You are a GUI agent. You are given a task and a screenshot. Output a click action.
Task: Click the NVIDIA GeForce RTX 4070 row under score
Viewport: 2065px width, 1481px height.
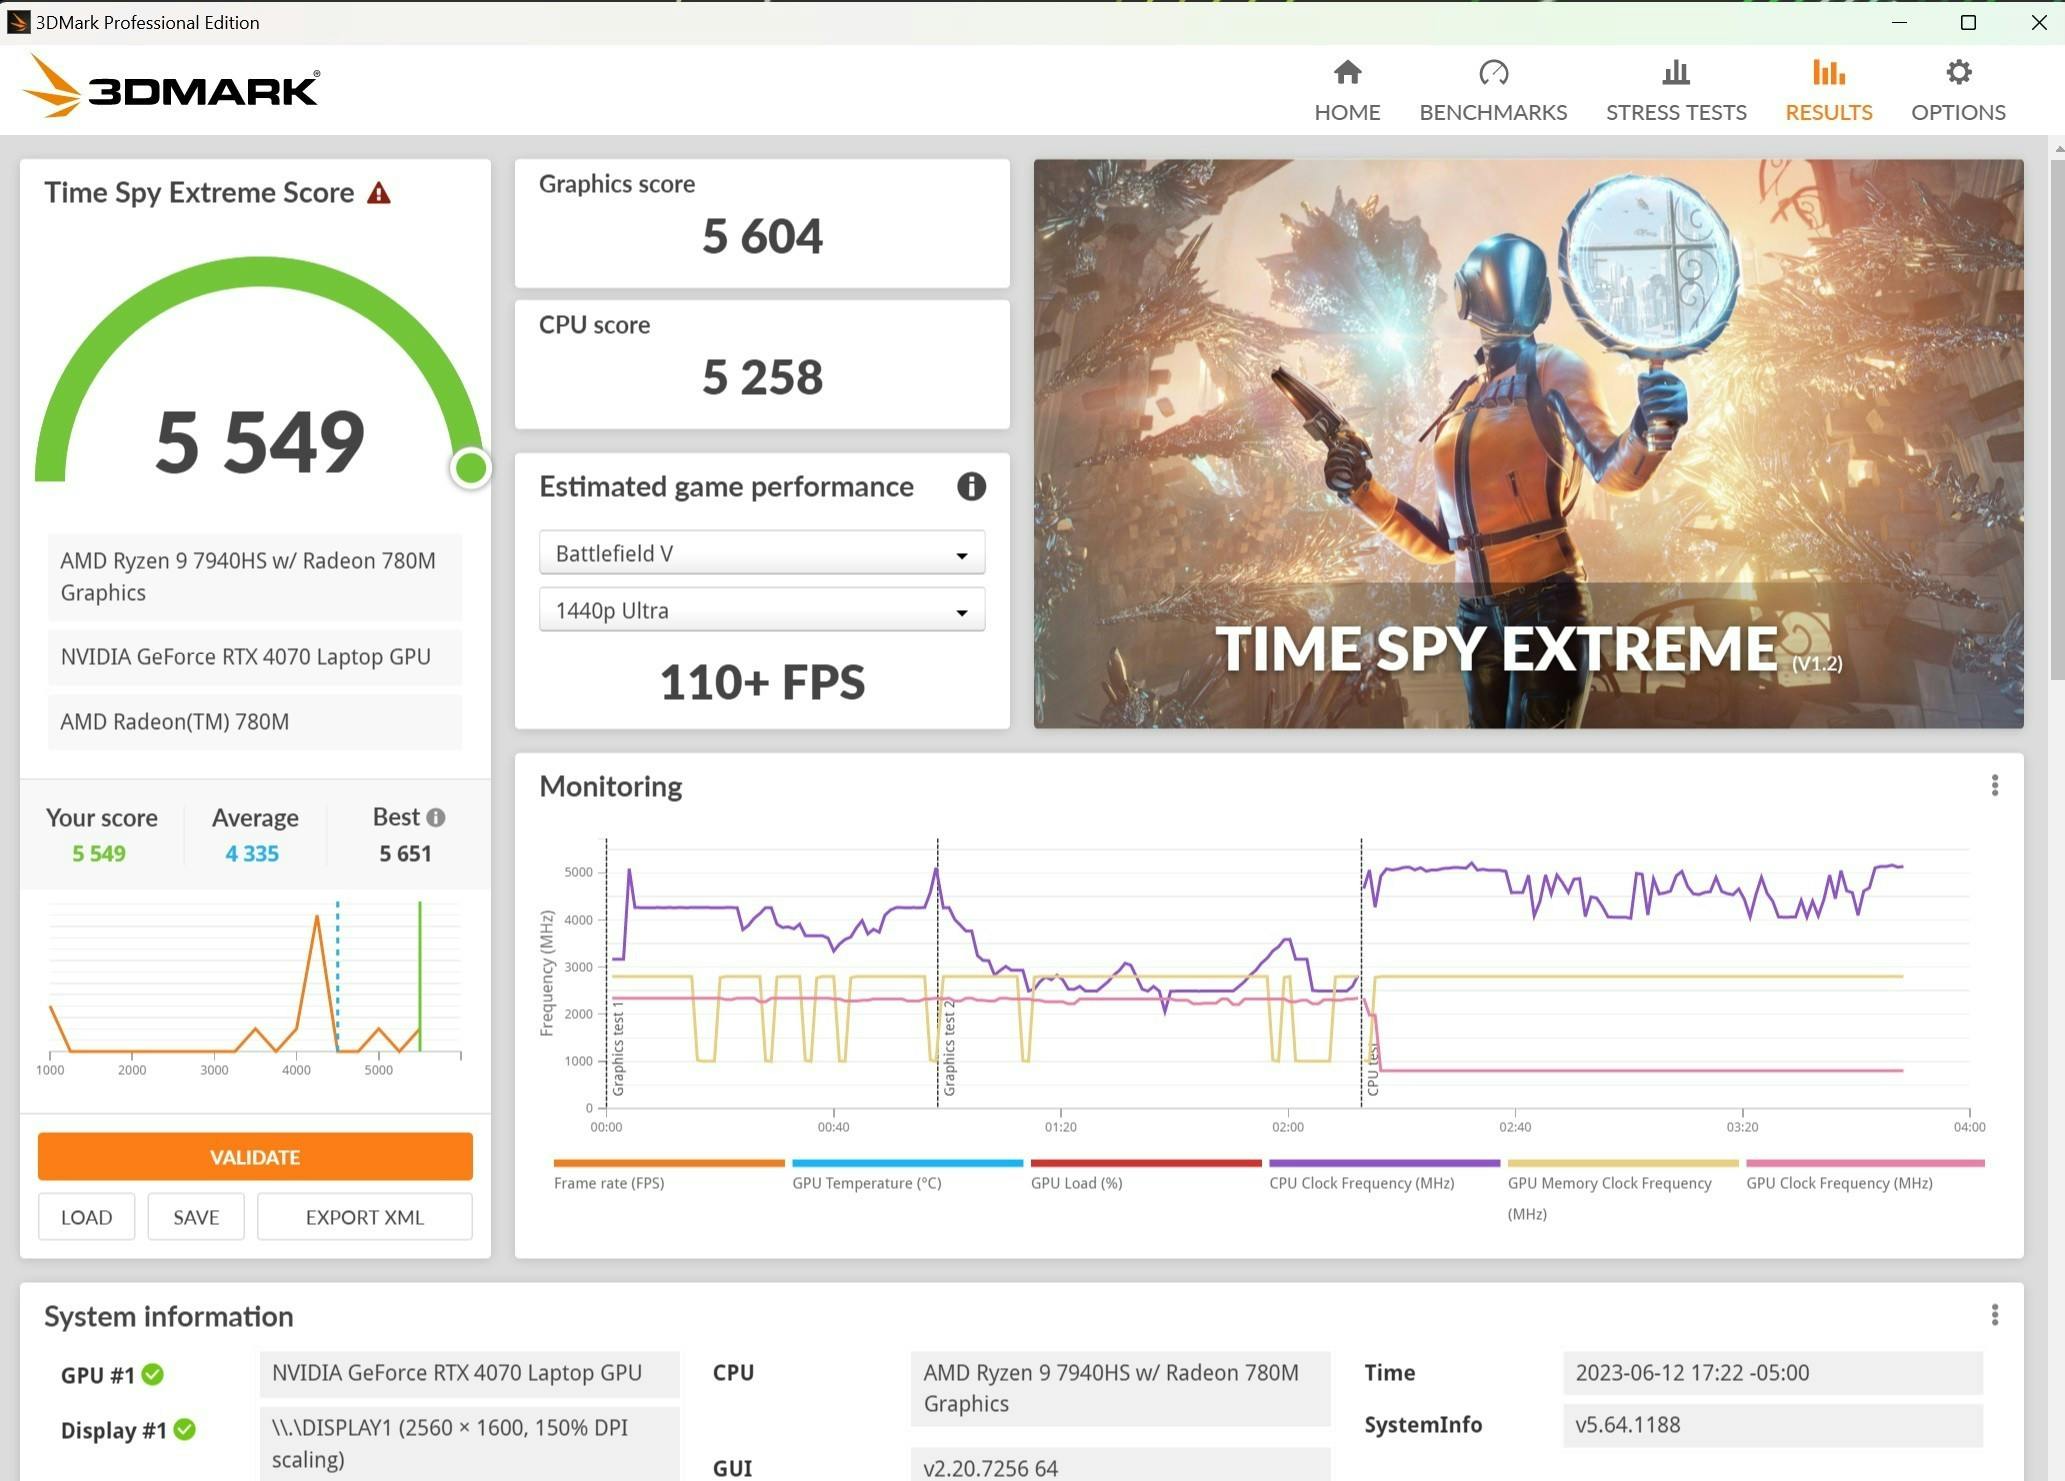(x=255, y=657)
